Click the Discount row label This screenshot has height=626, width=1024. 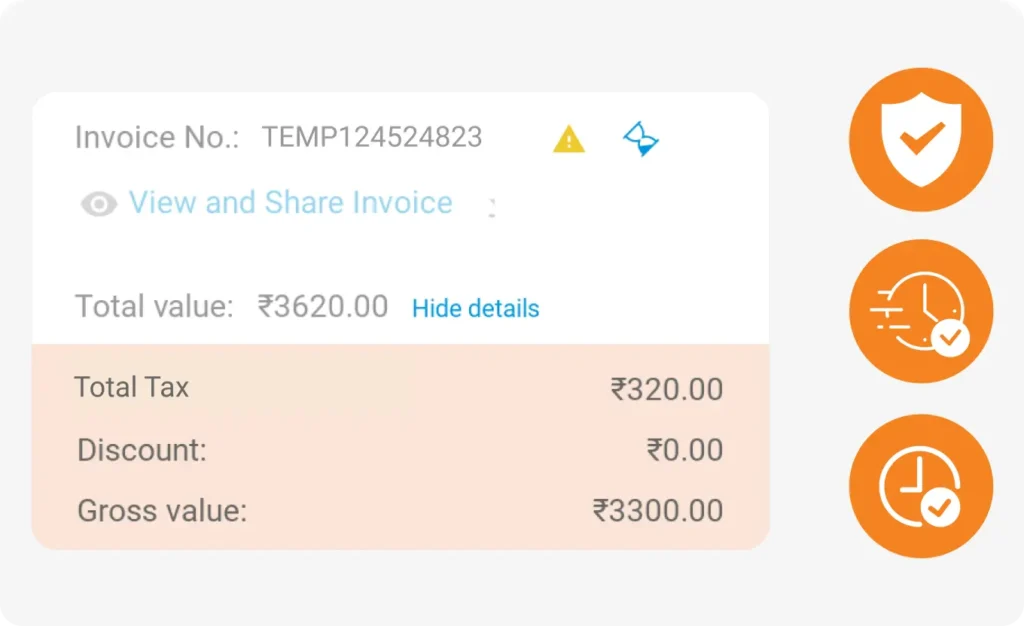tap(142, 450)
